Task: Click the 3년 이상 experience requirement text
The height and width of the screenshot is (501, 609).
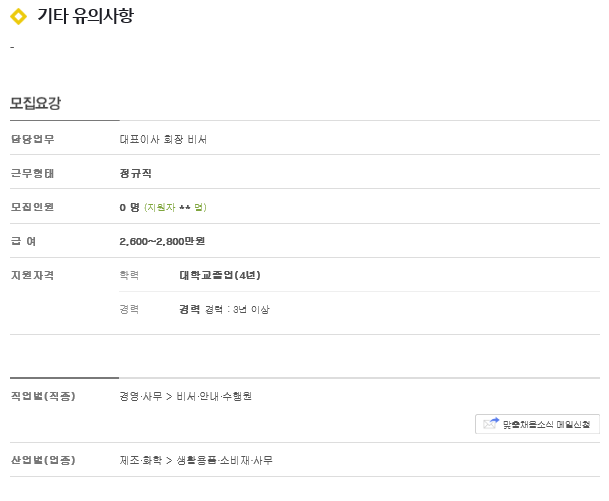Action: (x=249, y=309)
